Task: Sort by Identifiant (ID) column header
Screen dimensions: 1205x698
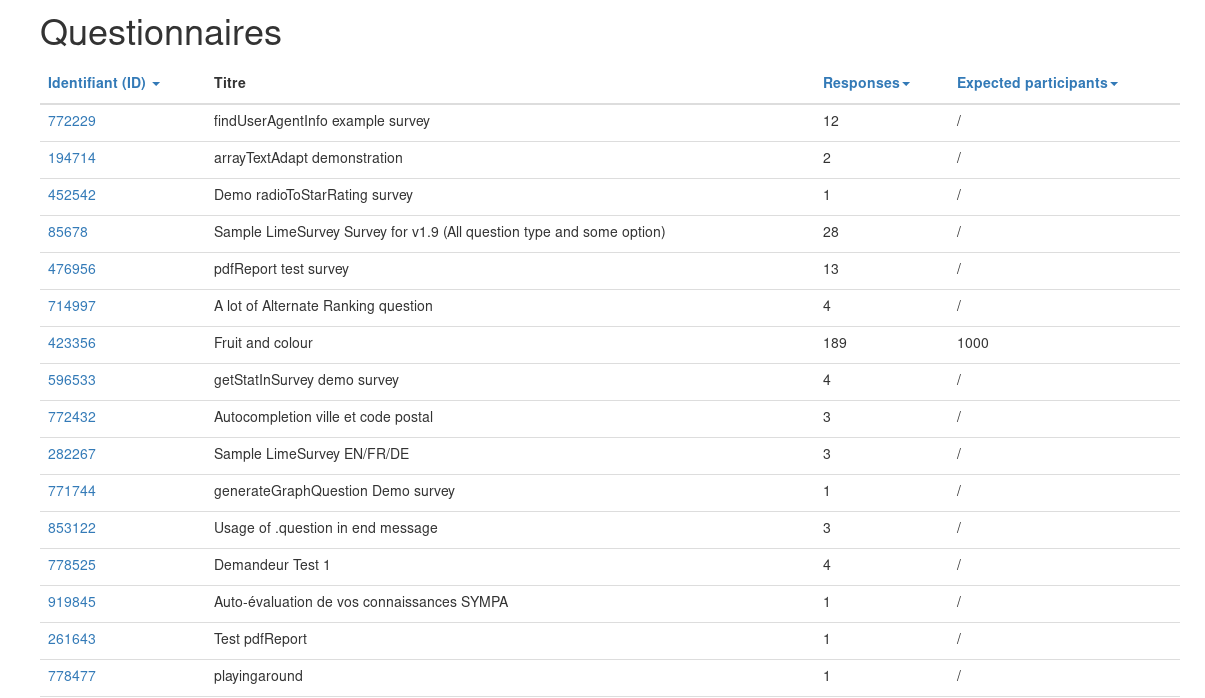Action: click(97, 84)
